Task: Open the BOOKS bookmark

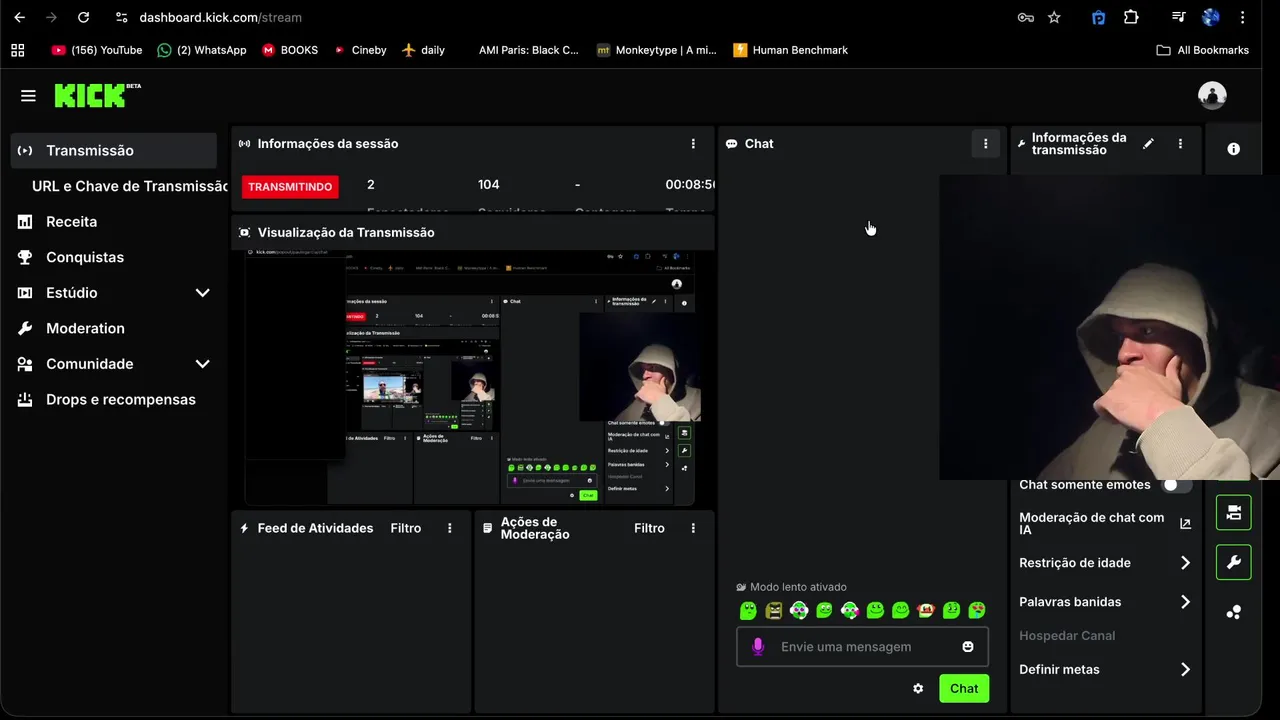Action: click(x=290, y=50)
